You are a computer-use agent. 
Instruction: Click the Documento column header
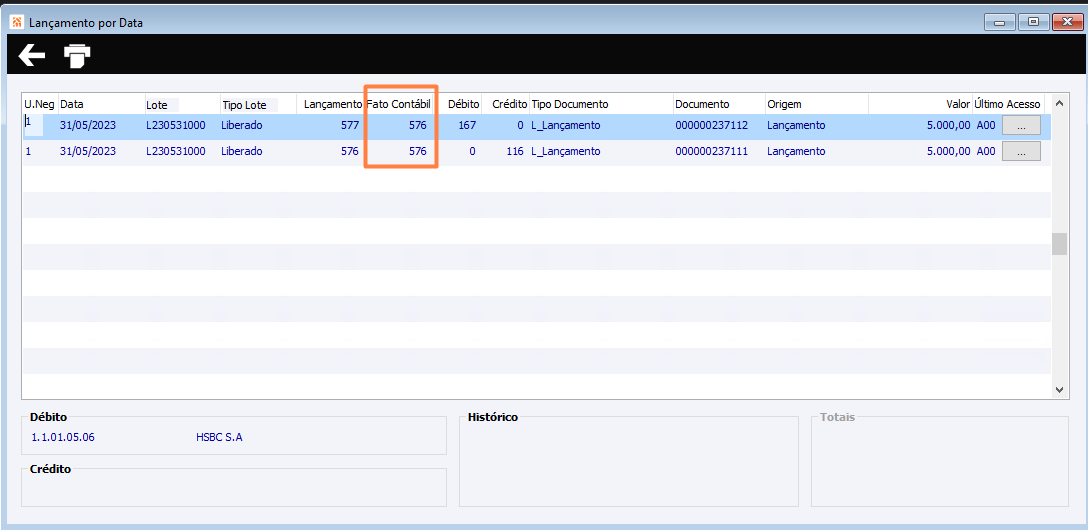click(x=702, y=104)
